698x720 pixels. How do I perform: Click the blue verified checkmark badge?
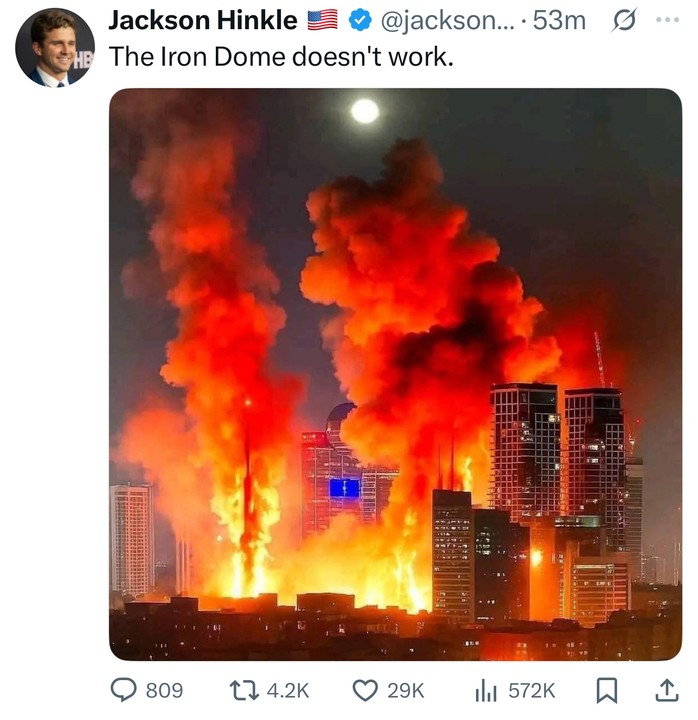[357, 20]
